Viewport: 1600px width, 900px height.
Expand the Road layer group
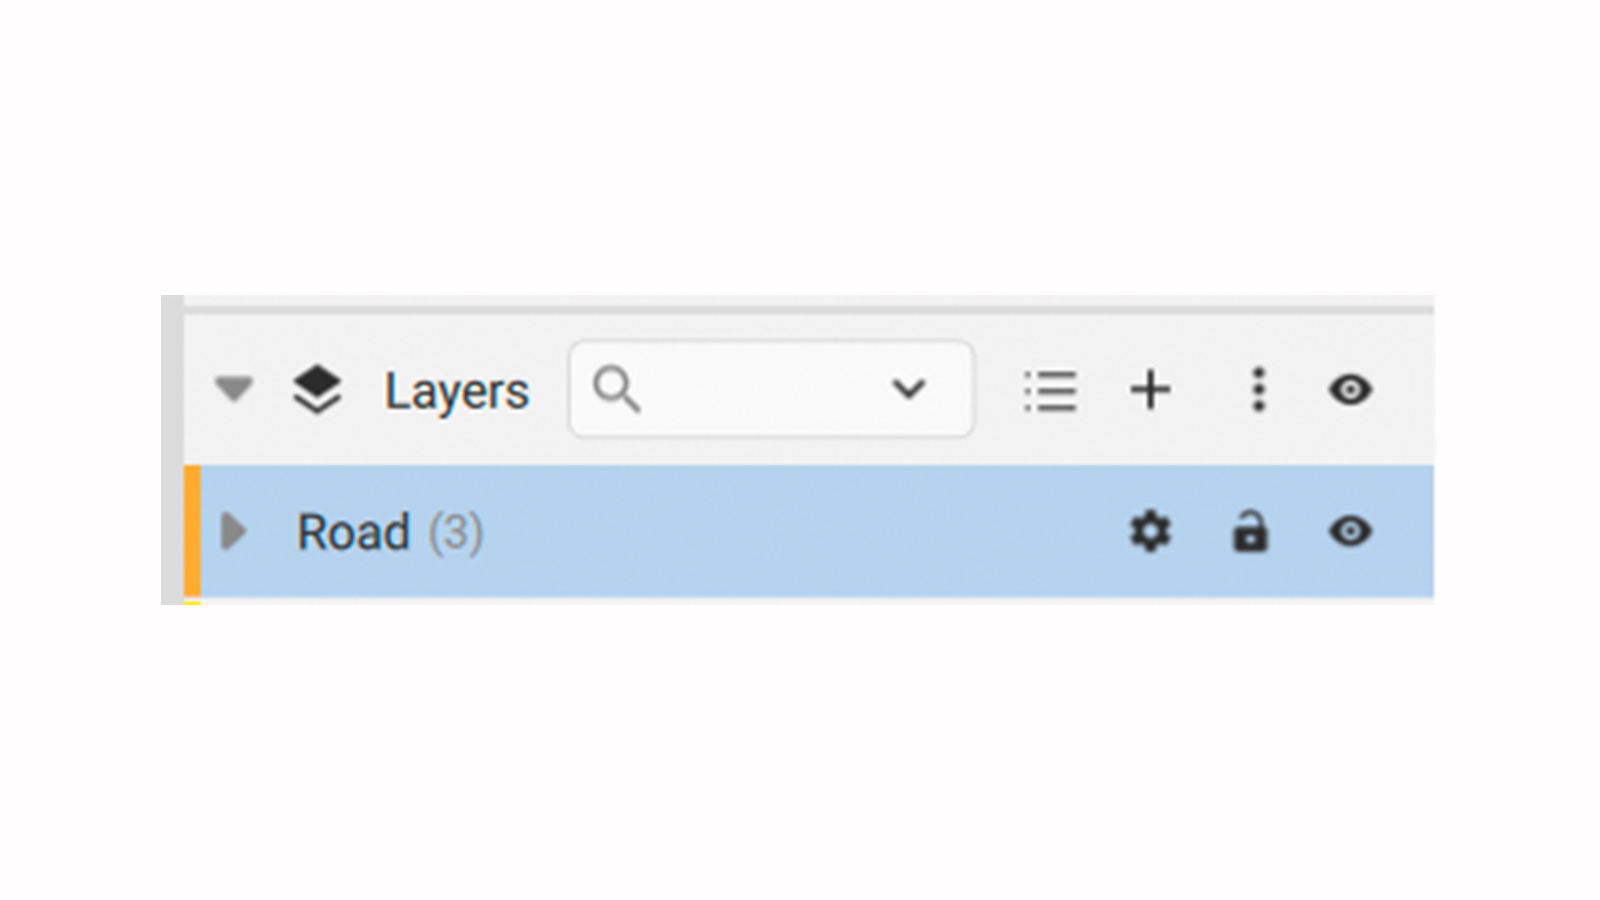[233, 531]
